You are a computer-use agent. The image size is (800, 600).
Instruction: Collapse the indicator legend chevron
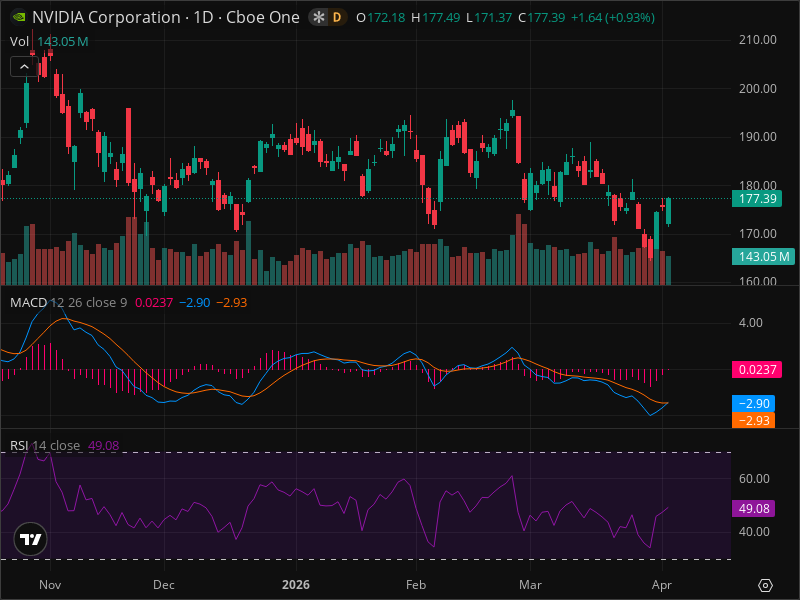[24, 67]
